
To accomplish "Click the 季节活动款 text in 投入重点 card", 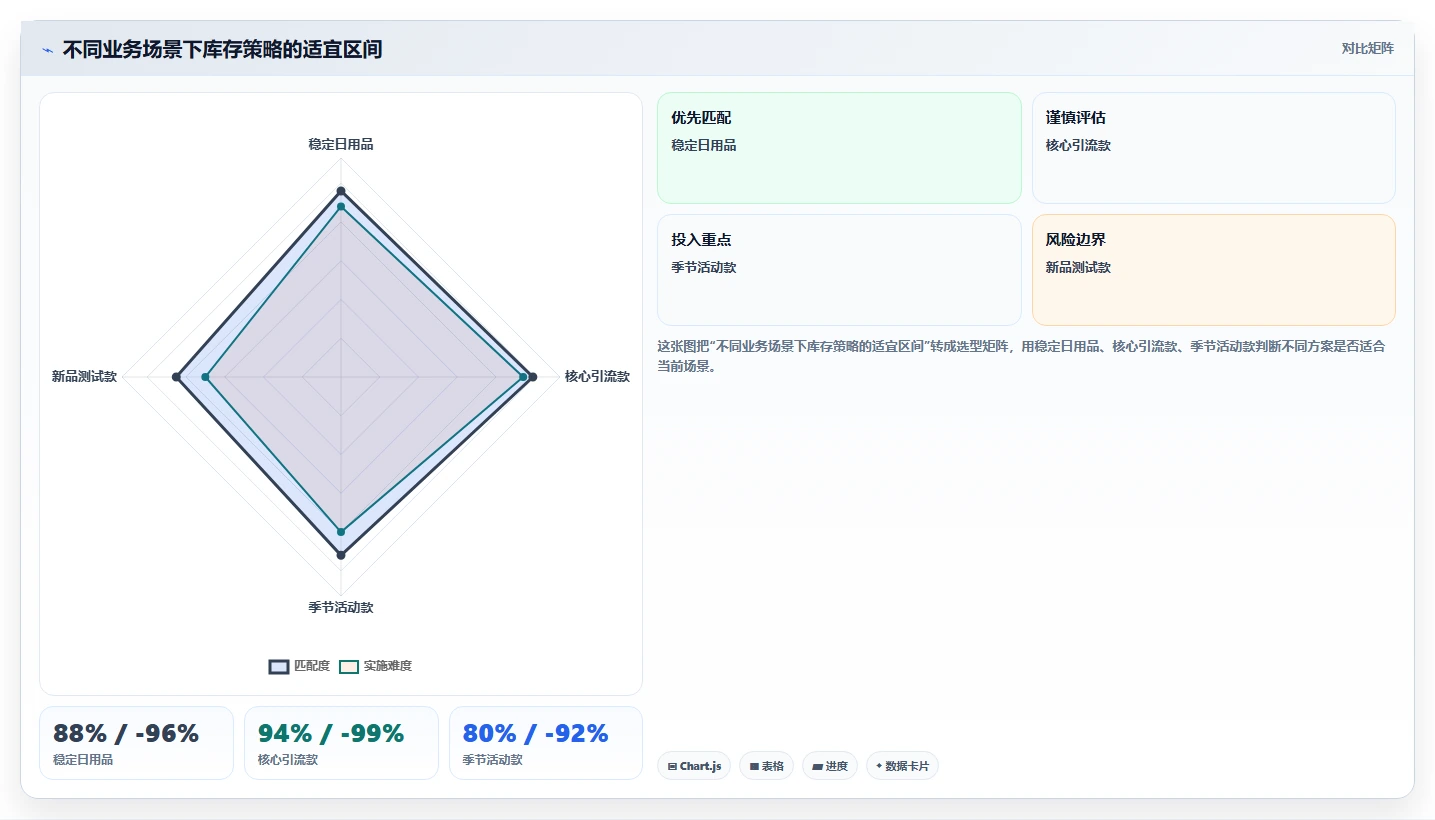I will tap(704, 267).
